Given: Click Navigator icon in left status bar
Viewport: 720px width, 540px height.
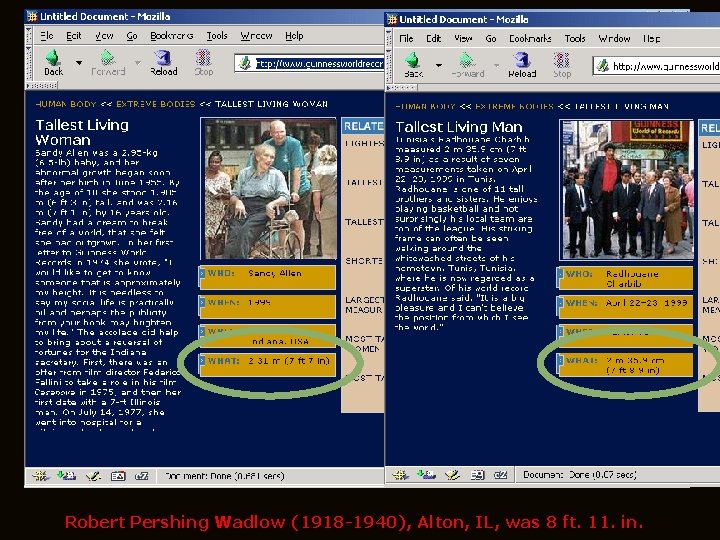Looking at the screenshot, I should point(40,476).
